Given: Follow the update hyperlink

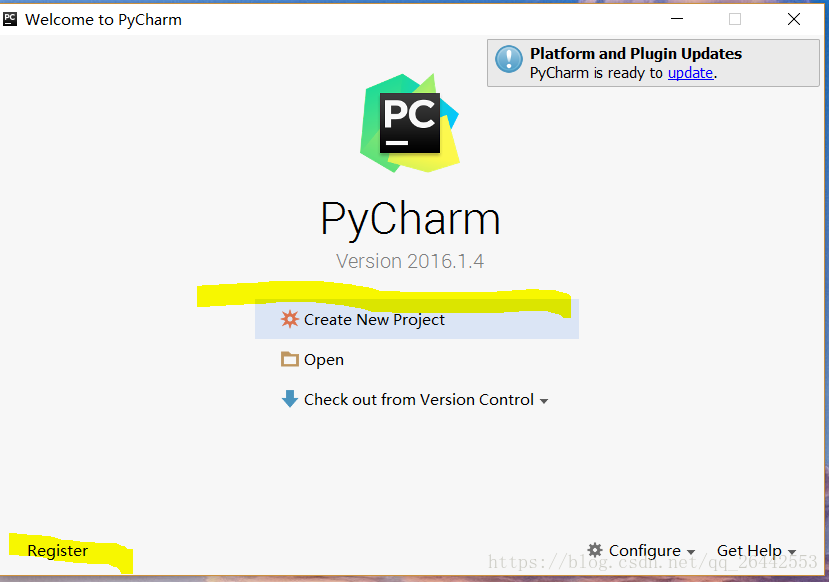Looking at the screenshot, I should (690, 73).
